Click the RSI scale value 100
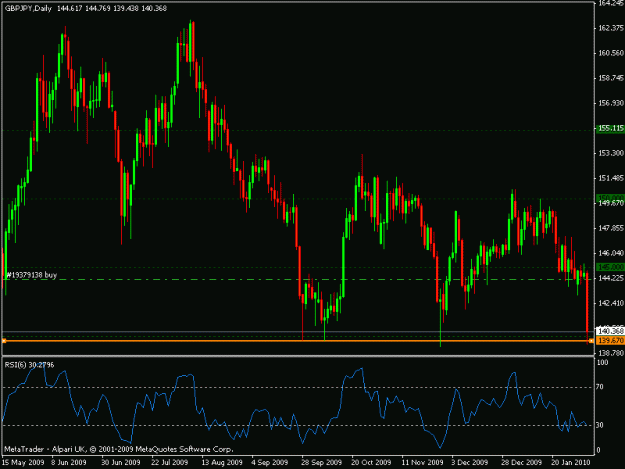The height and width of the screenshot is (469, 625). 602,363
